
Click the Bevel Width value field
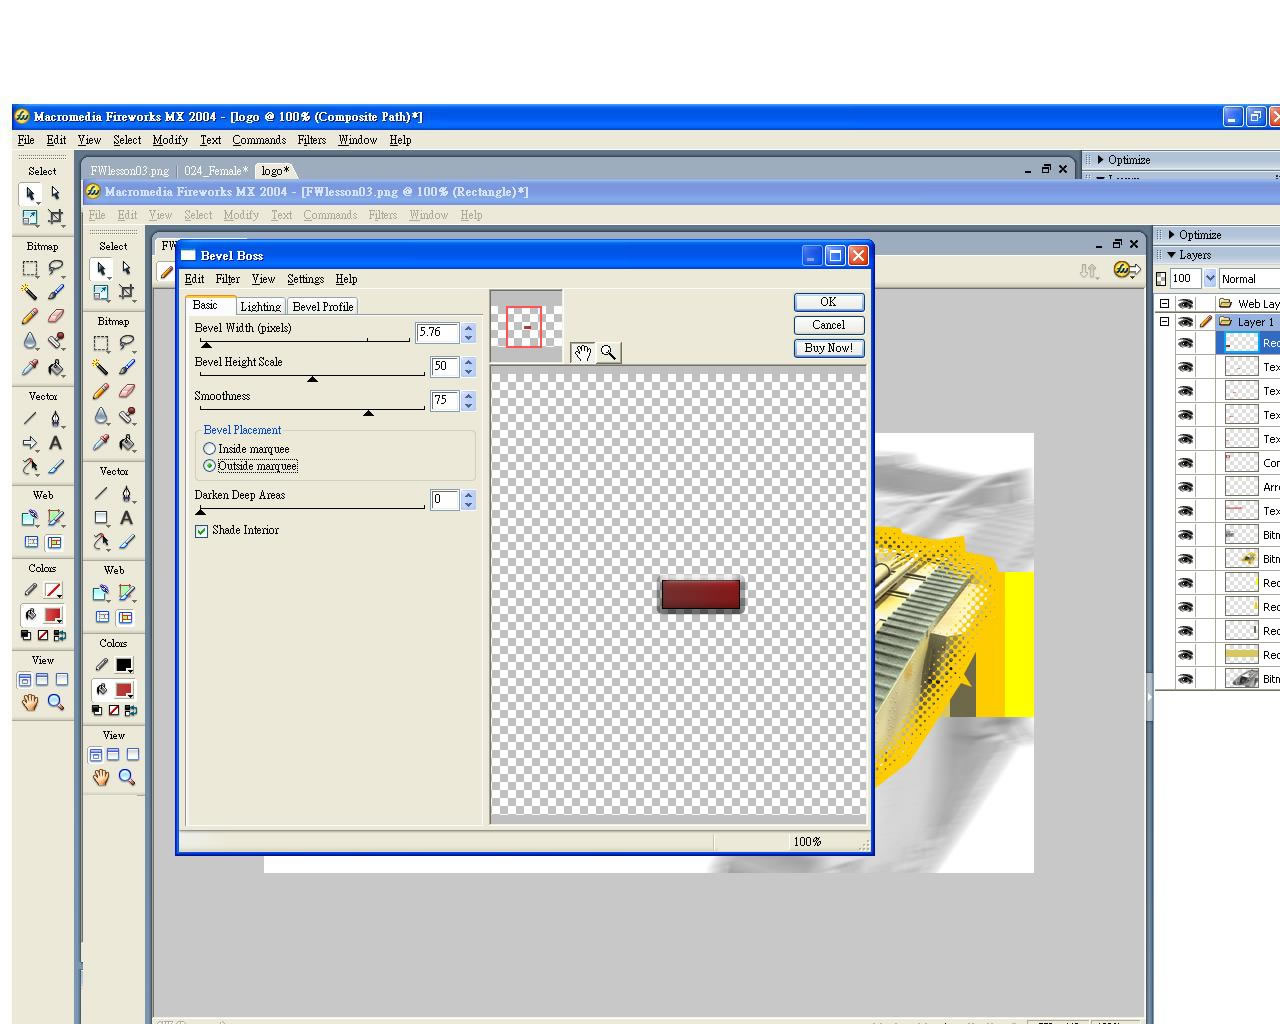click(x=437, y=332)
